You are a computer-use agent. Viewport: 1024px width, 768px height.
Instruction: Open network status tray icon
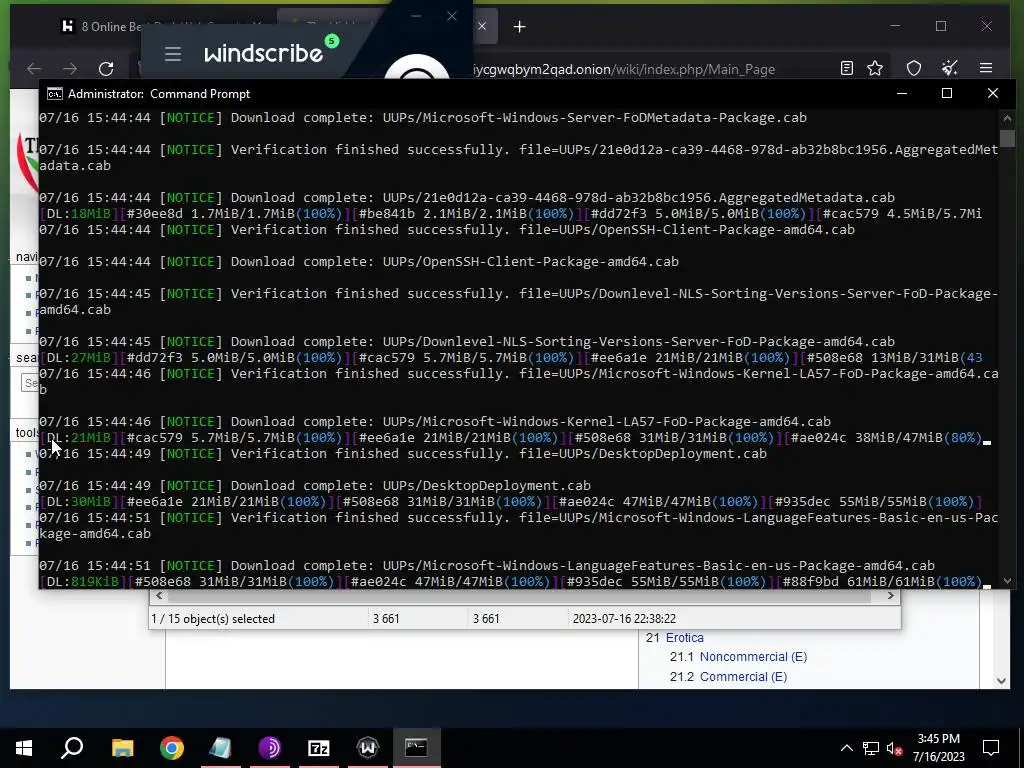(x=871, y=748)
